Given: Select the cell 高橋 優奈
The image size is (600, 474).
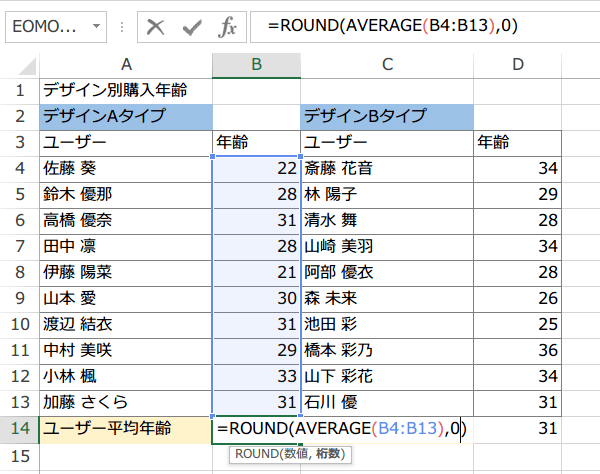Looking at the screenshot, I should point(126,221).
